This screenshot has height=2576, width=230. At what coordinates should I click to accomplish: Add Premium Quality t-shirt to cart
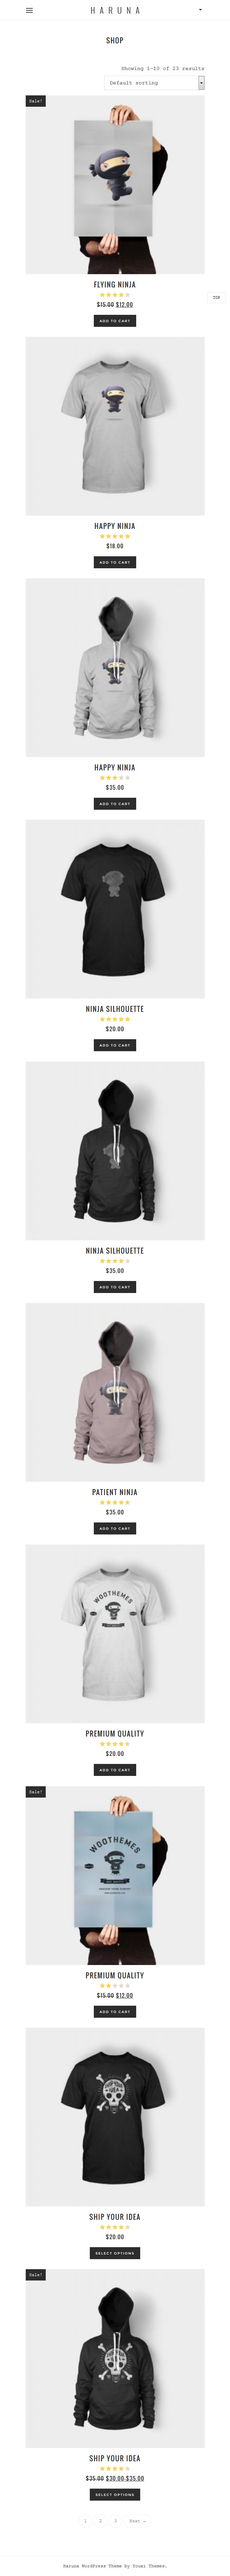click(x=115, y=1770)
